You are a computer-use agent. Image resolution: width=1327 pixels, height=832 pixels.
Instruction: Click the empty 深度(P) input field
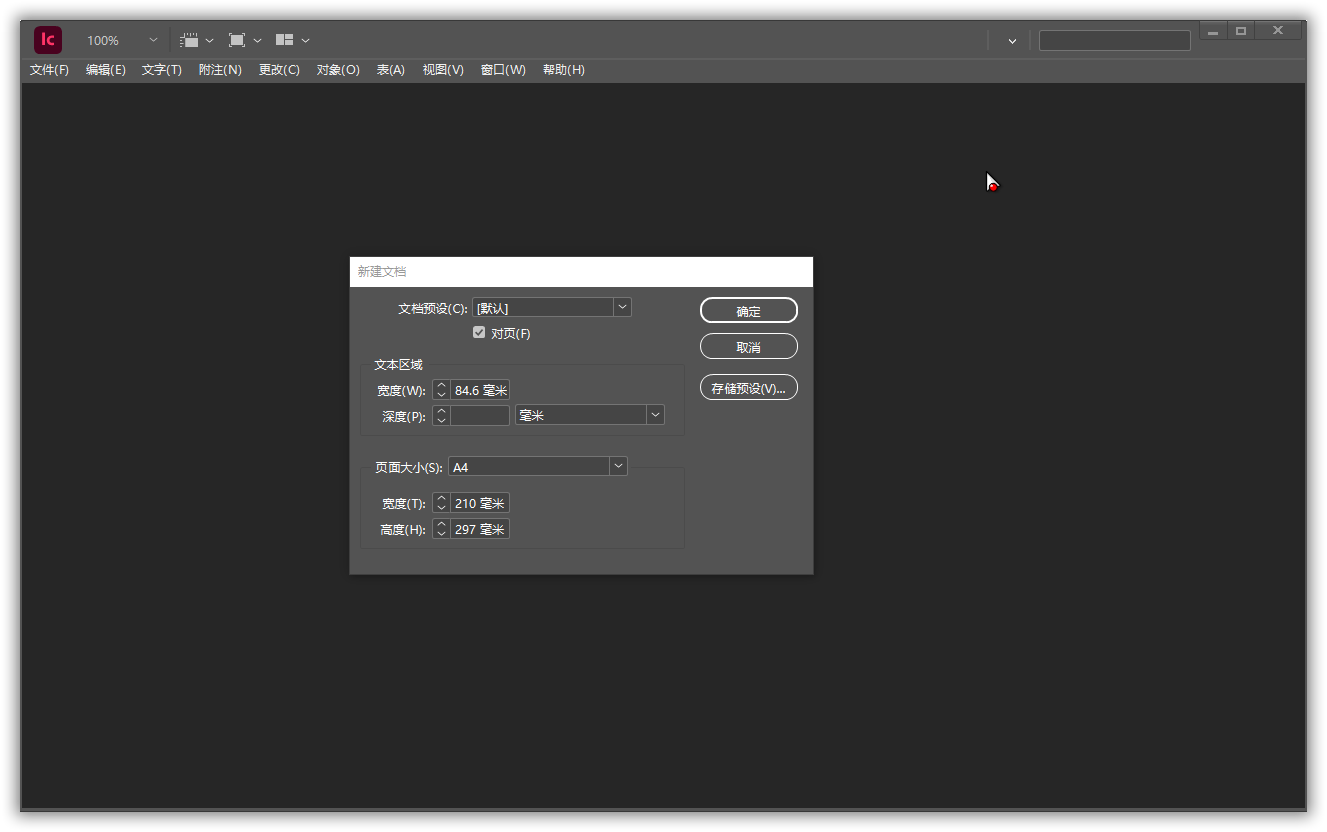click(480, 415)
